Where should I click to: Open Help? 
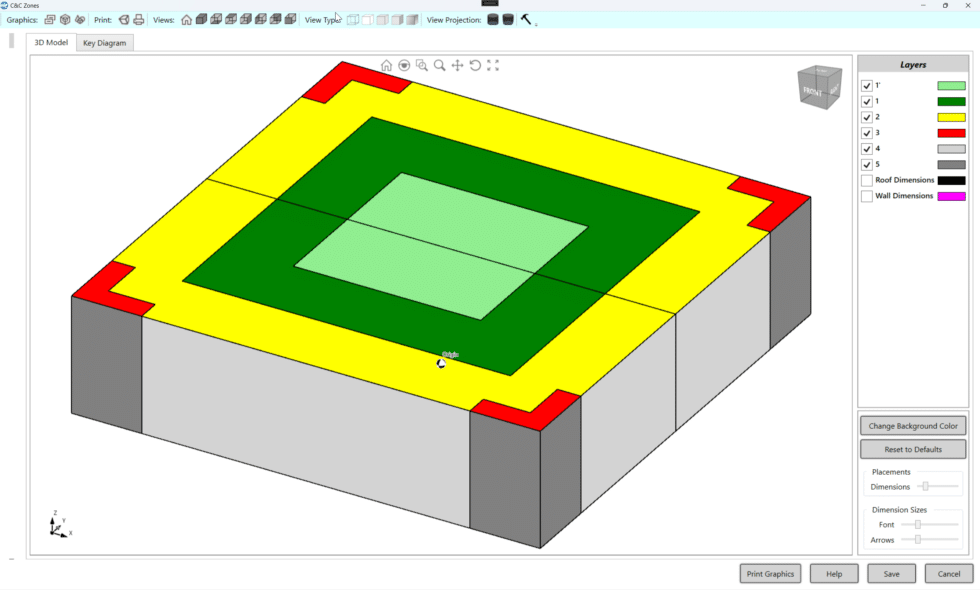click(834, 574)
